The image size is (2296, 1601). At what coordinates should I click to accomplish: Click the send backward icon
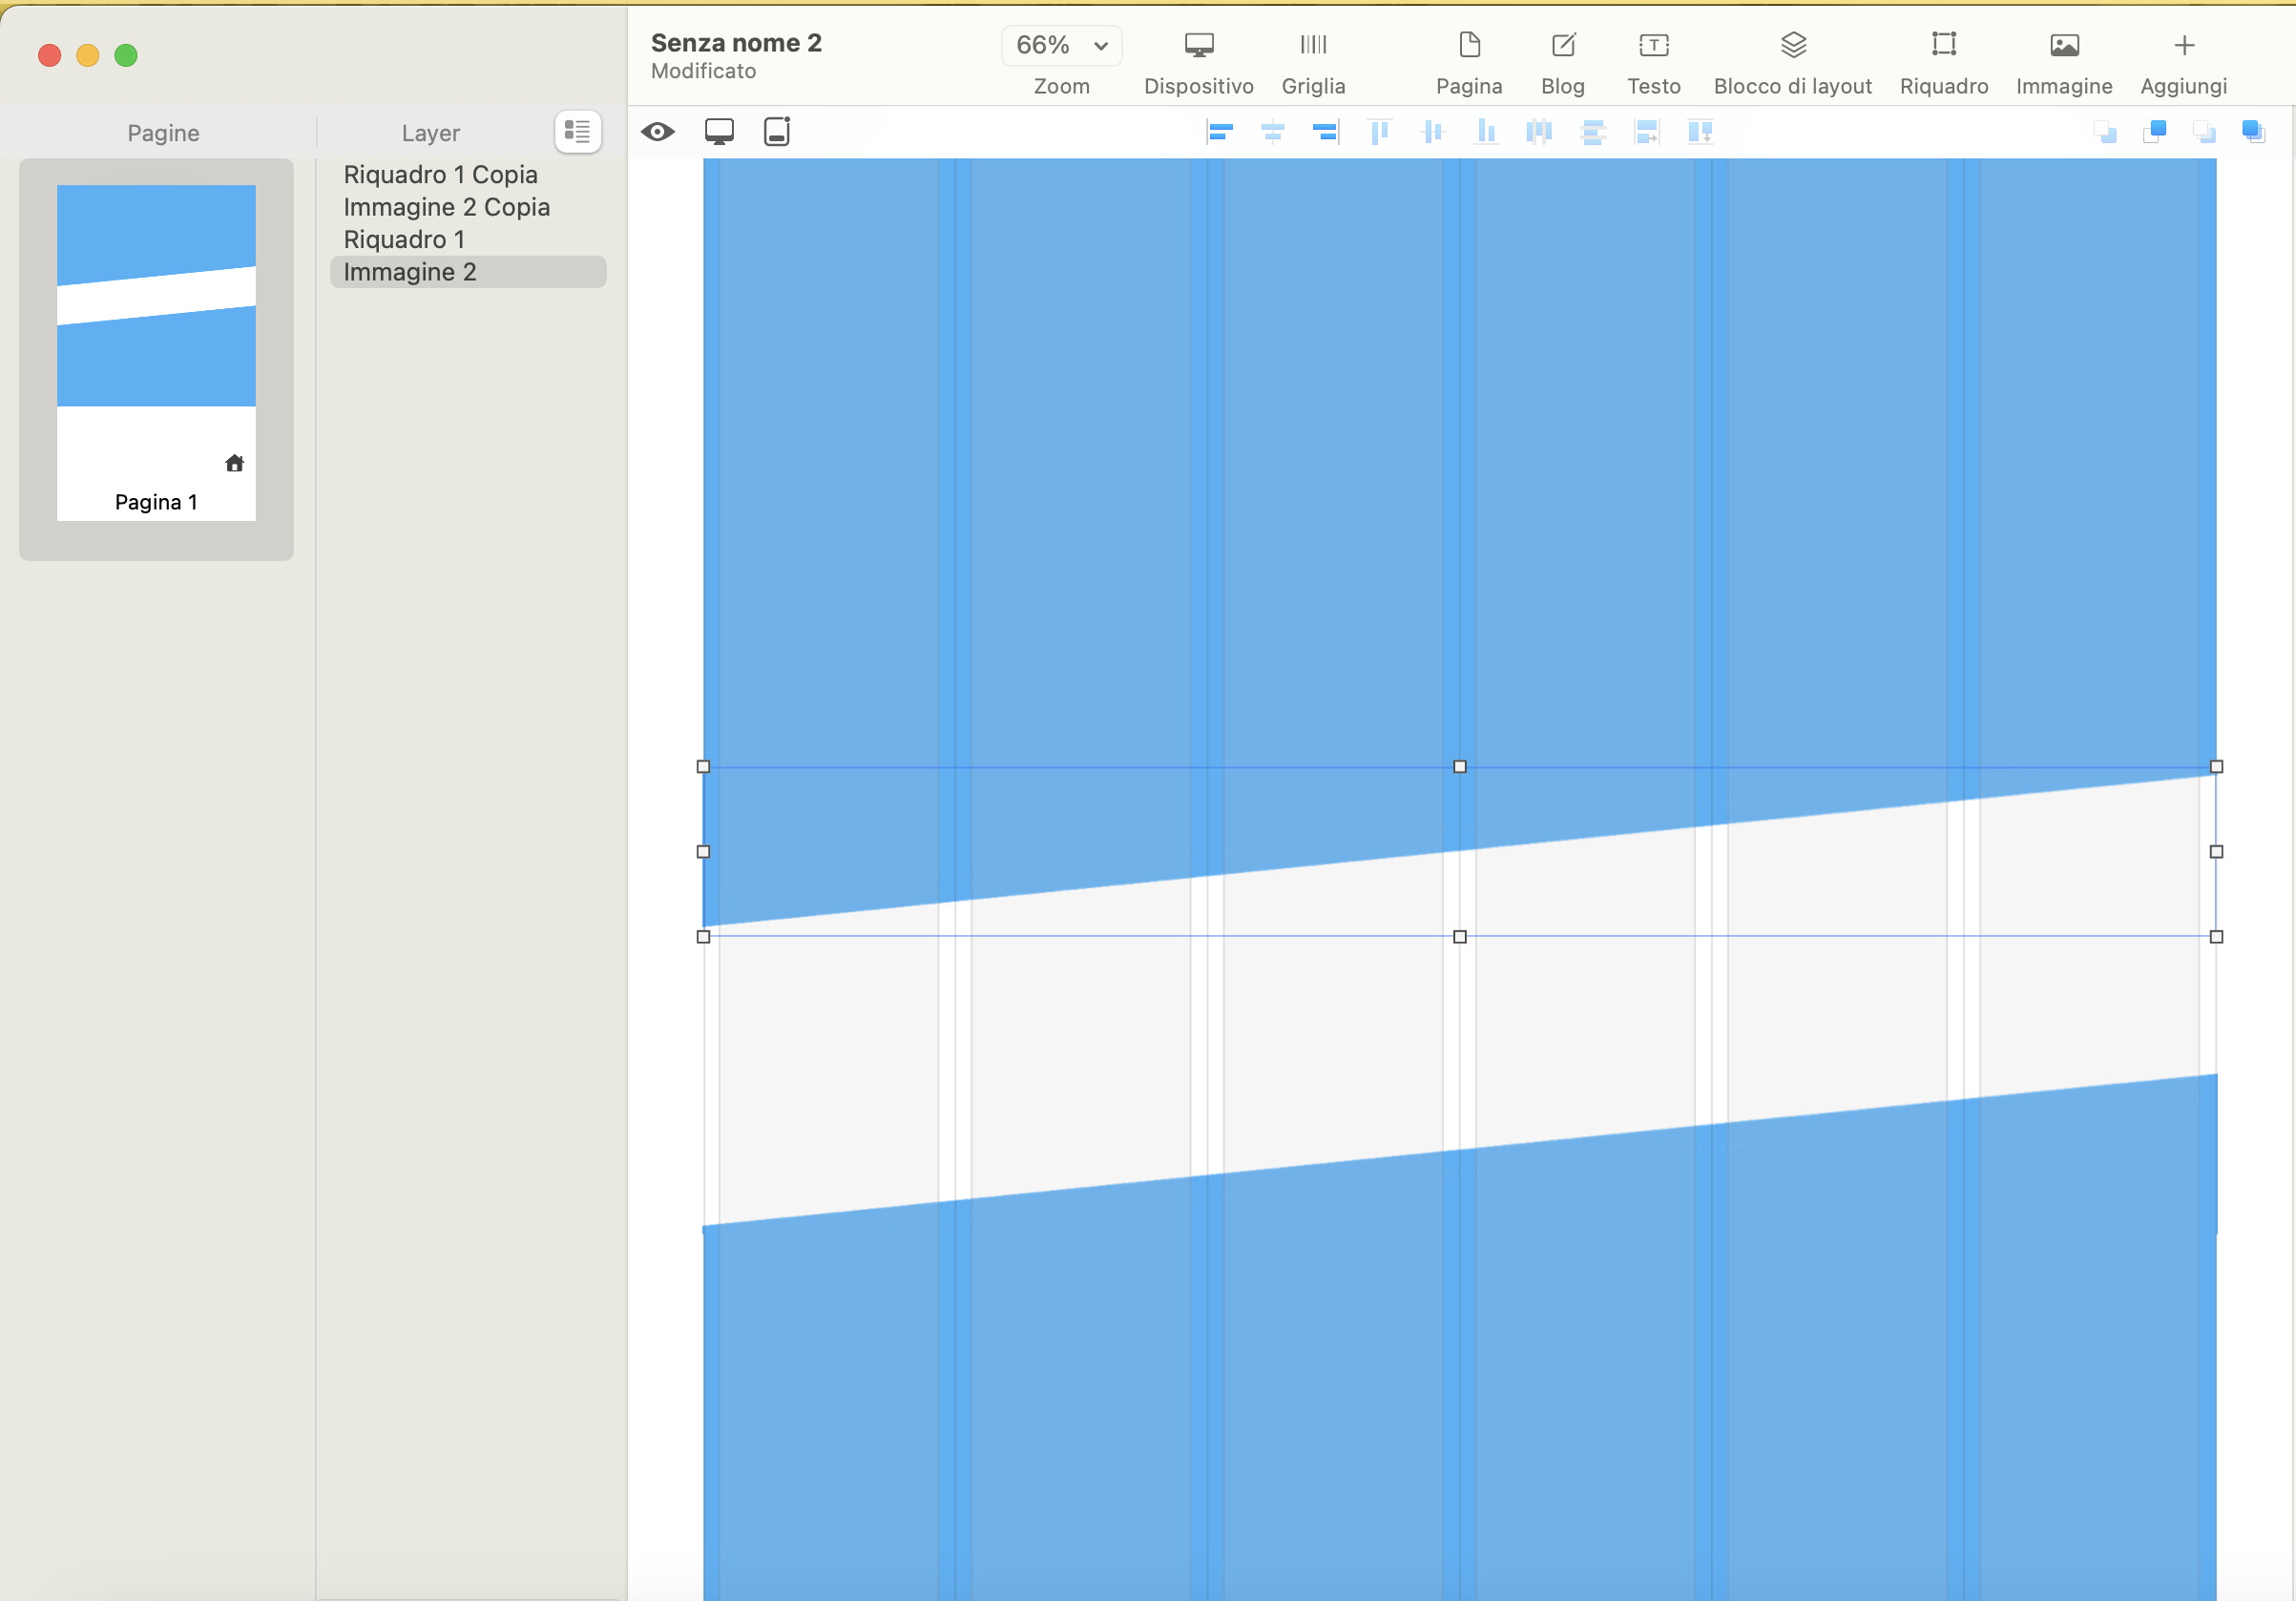pos(2105,132)
